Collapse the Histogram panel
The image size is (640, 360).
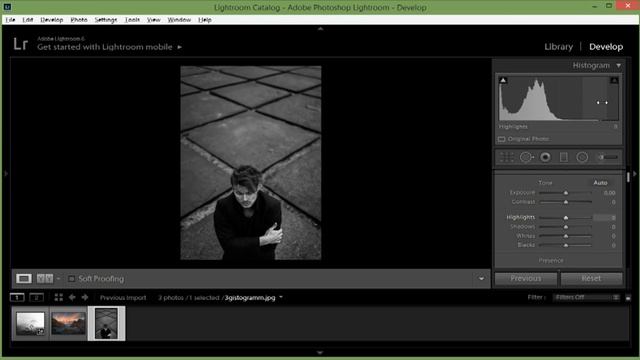click(x=618, y=66)
